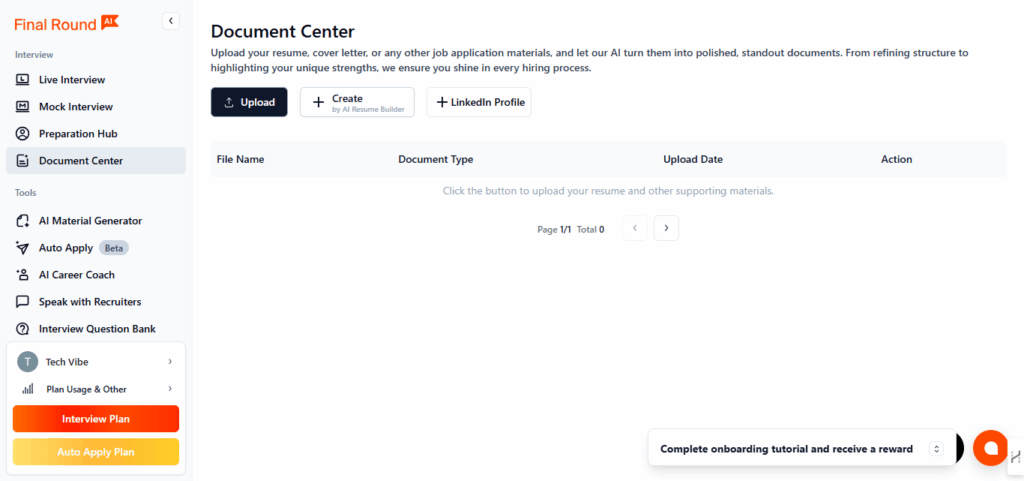Click the Auto Apply paper plane icon
Screen dimensions: 1024x481
tap(23, 248)
